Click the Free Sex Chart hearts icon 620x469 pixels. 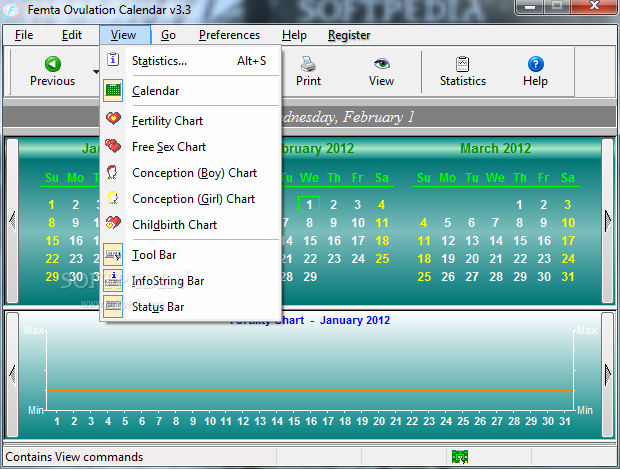tap(113, 146)
